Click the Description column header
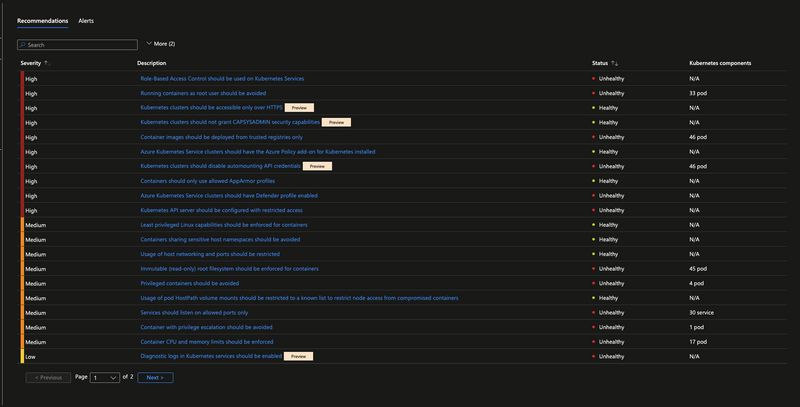The image size is (800, 407). point(152,63)
